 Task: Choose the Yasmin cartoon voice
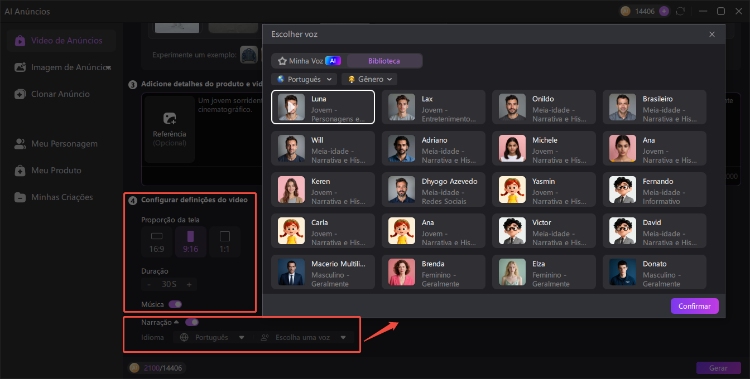pos(544,190)
